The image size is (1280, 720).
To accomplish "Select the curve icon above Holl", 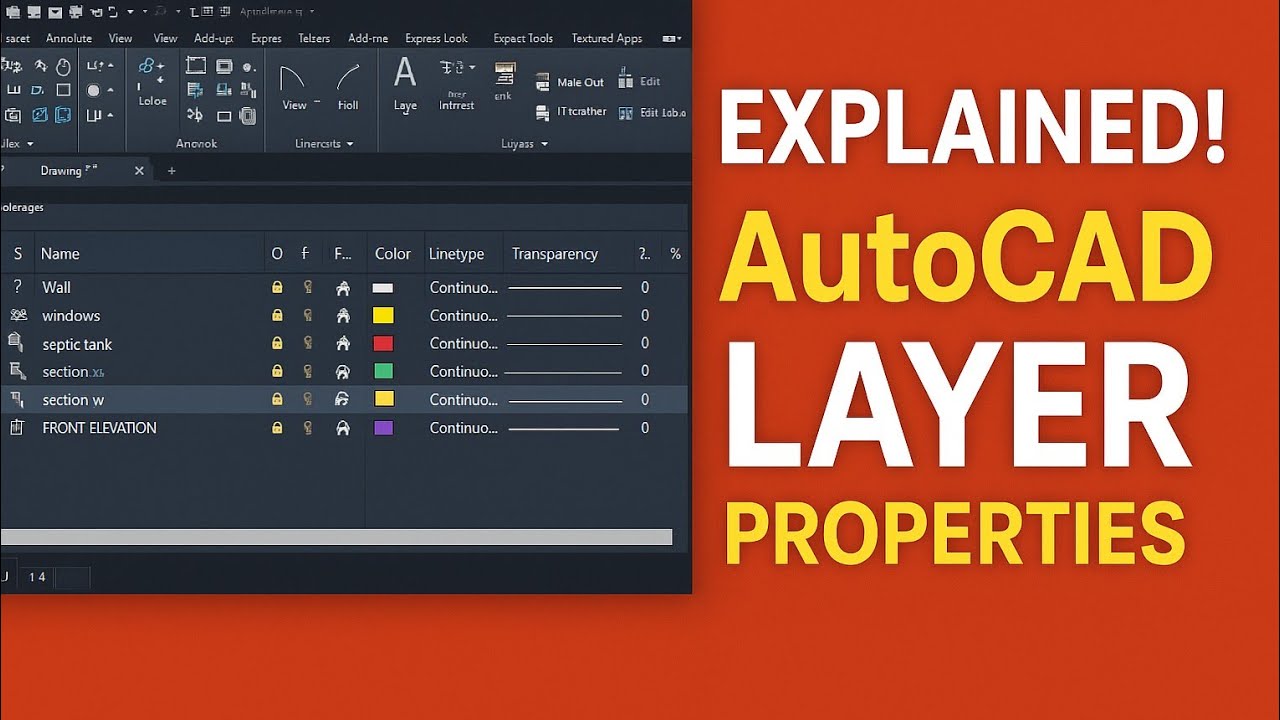I will pyautogui.click(x=348, y=78).
